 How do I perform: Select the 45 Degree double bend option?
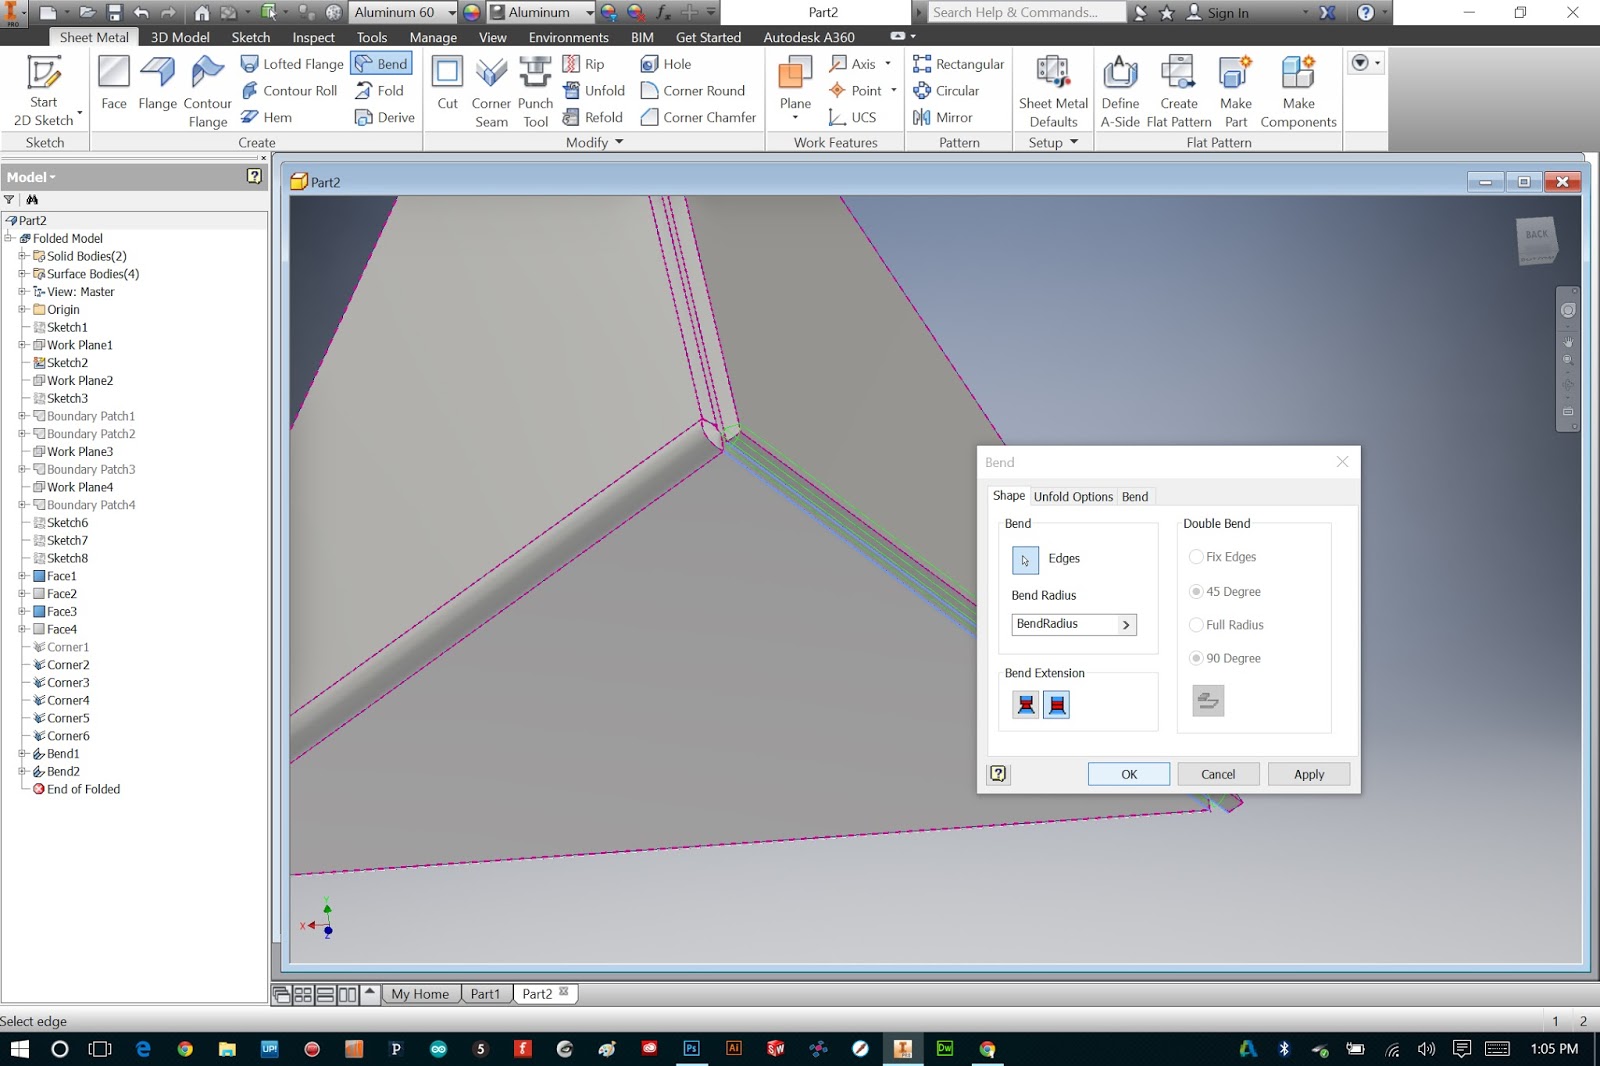coord(1196,591)
